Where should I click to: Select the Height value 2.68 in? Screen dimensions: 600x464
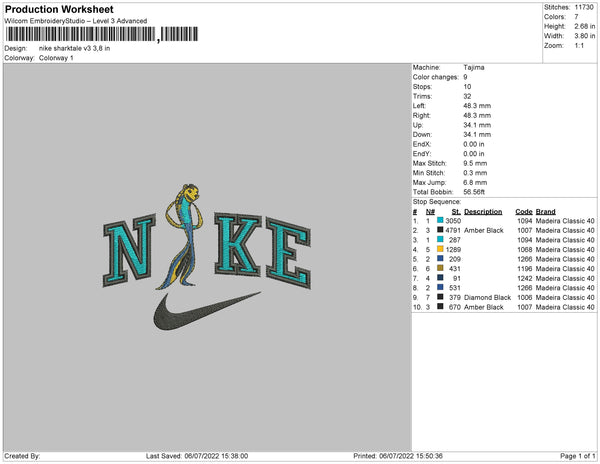584,26
